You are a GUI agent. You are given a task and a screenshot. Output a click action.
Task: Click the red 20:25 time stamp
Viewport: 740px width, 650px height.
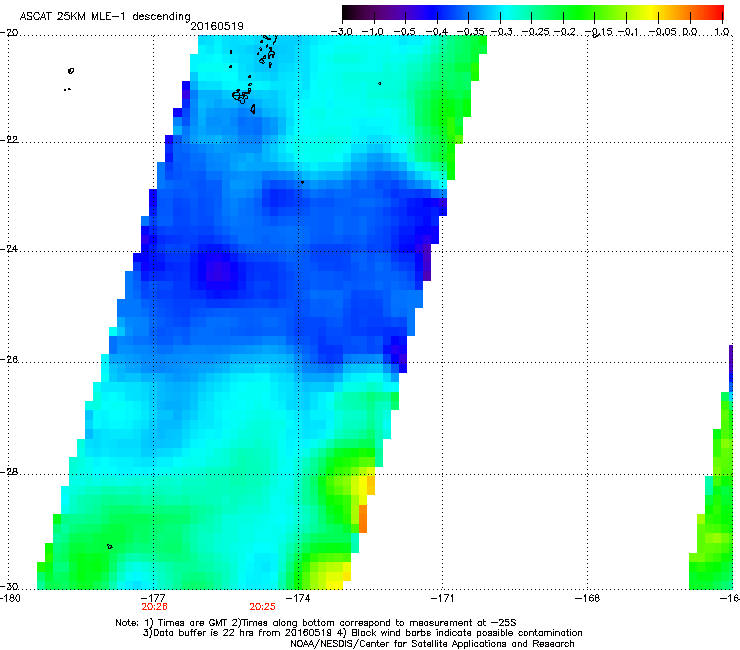[x=262, y=607]
